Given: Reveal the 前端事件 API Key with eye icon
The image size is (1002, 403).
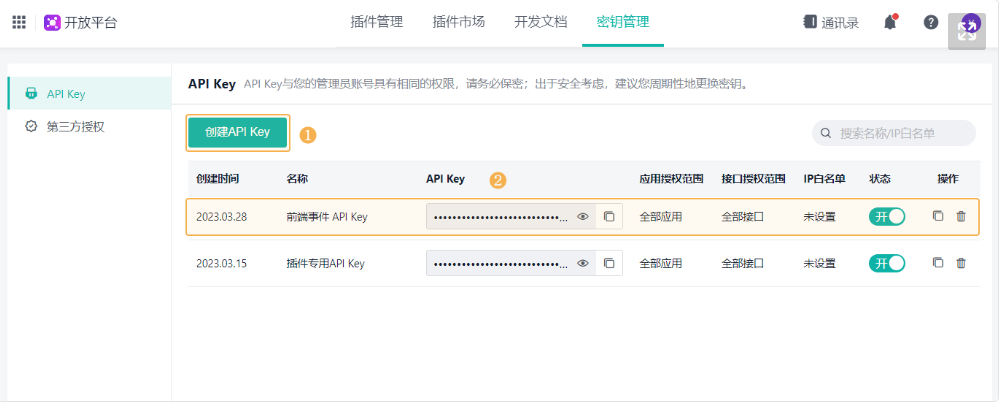Looking at the screenshot, I should (583, 216).
